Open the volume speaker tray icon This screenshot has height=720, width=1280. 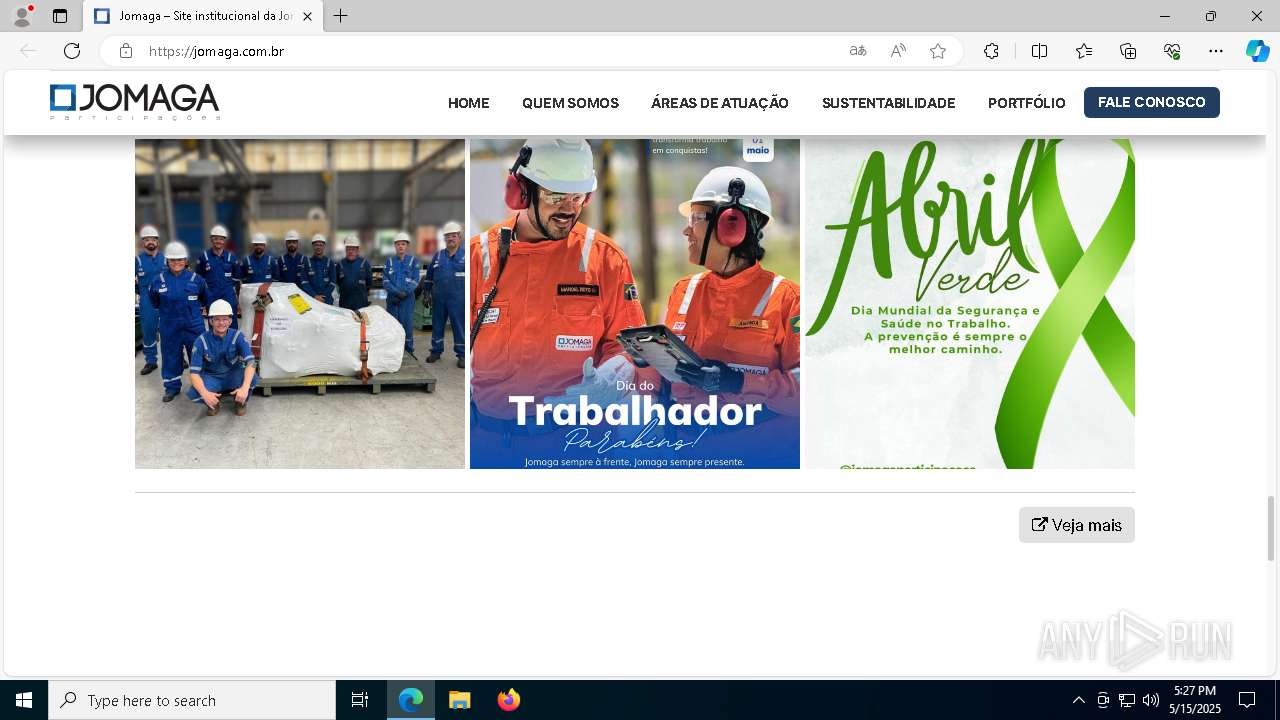click(x=1150, y=700)
